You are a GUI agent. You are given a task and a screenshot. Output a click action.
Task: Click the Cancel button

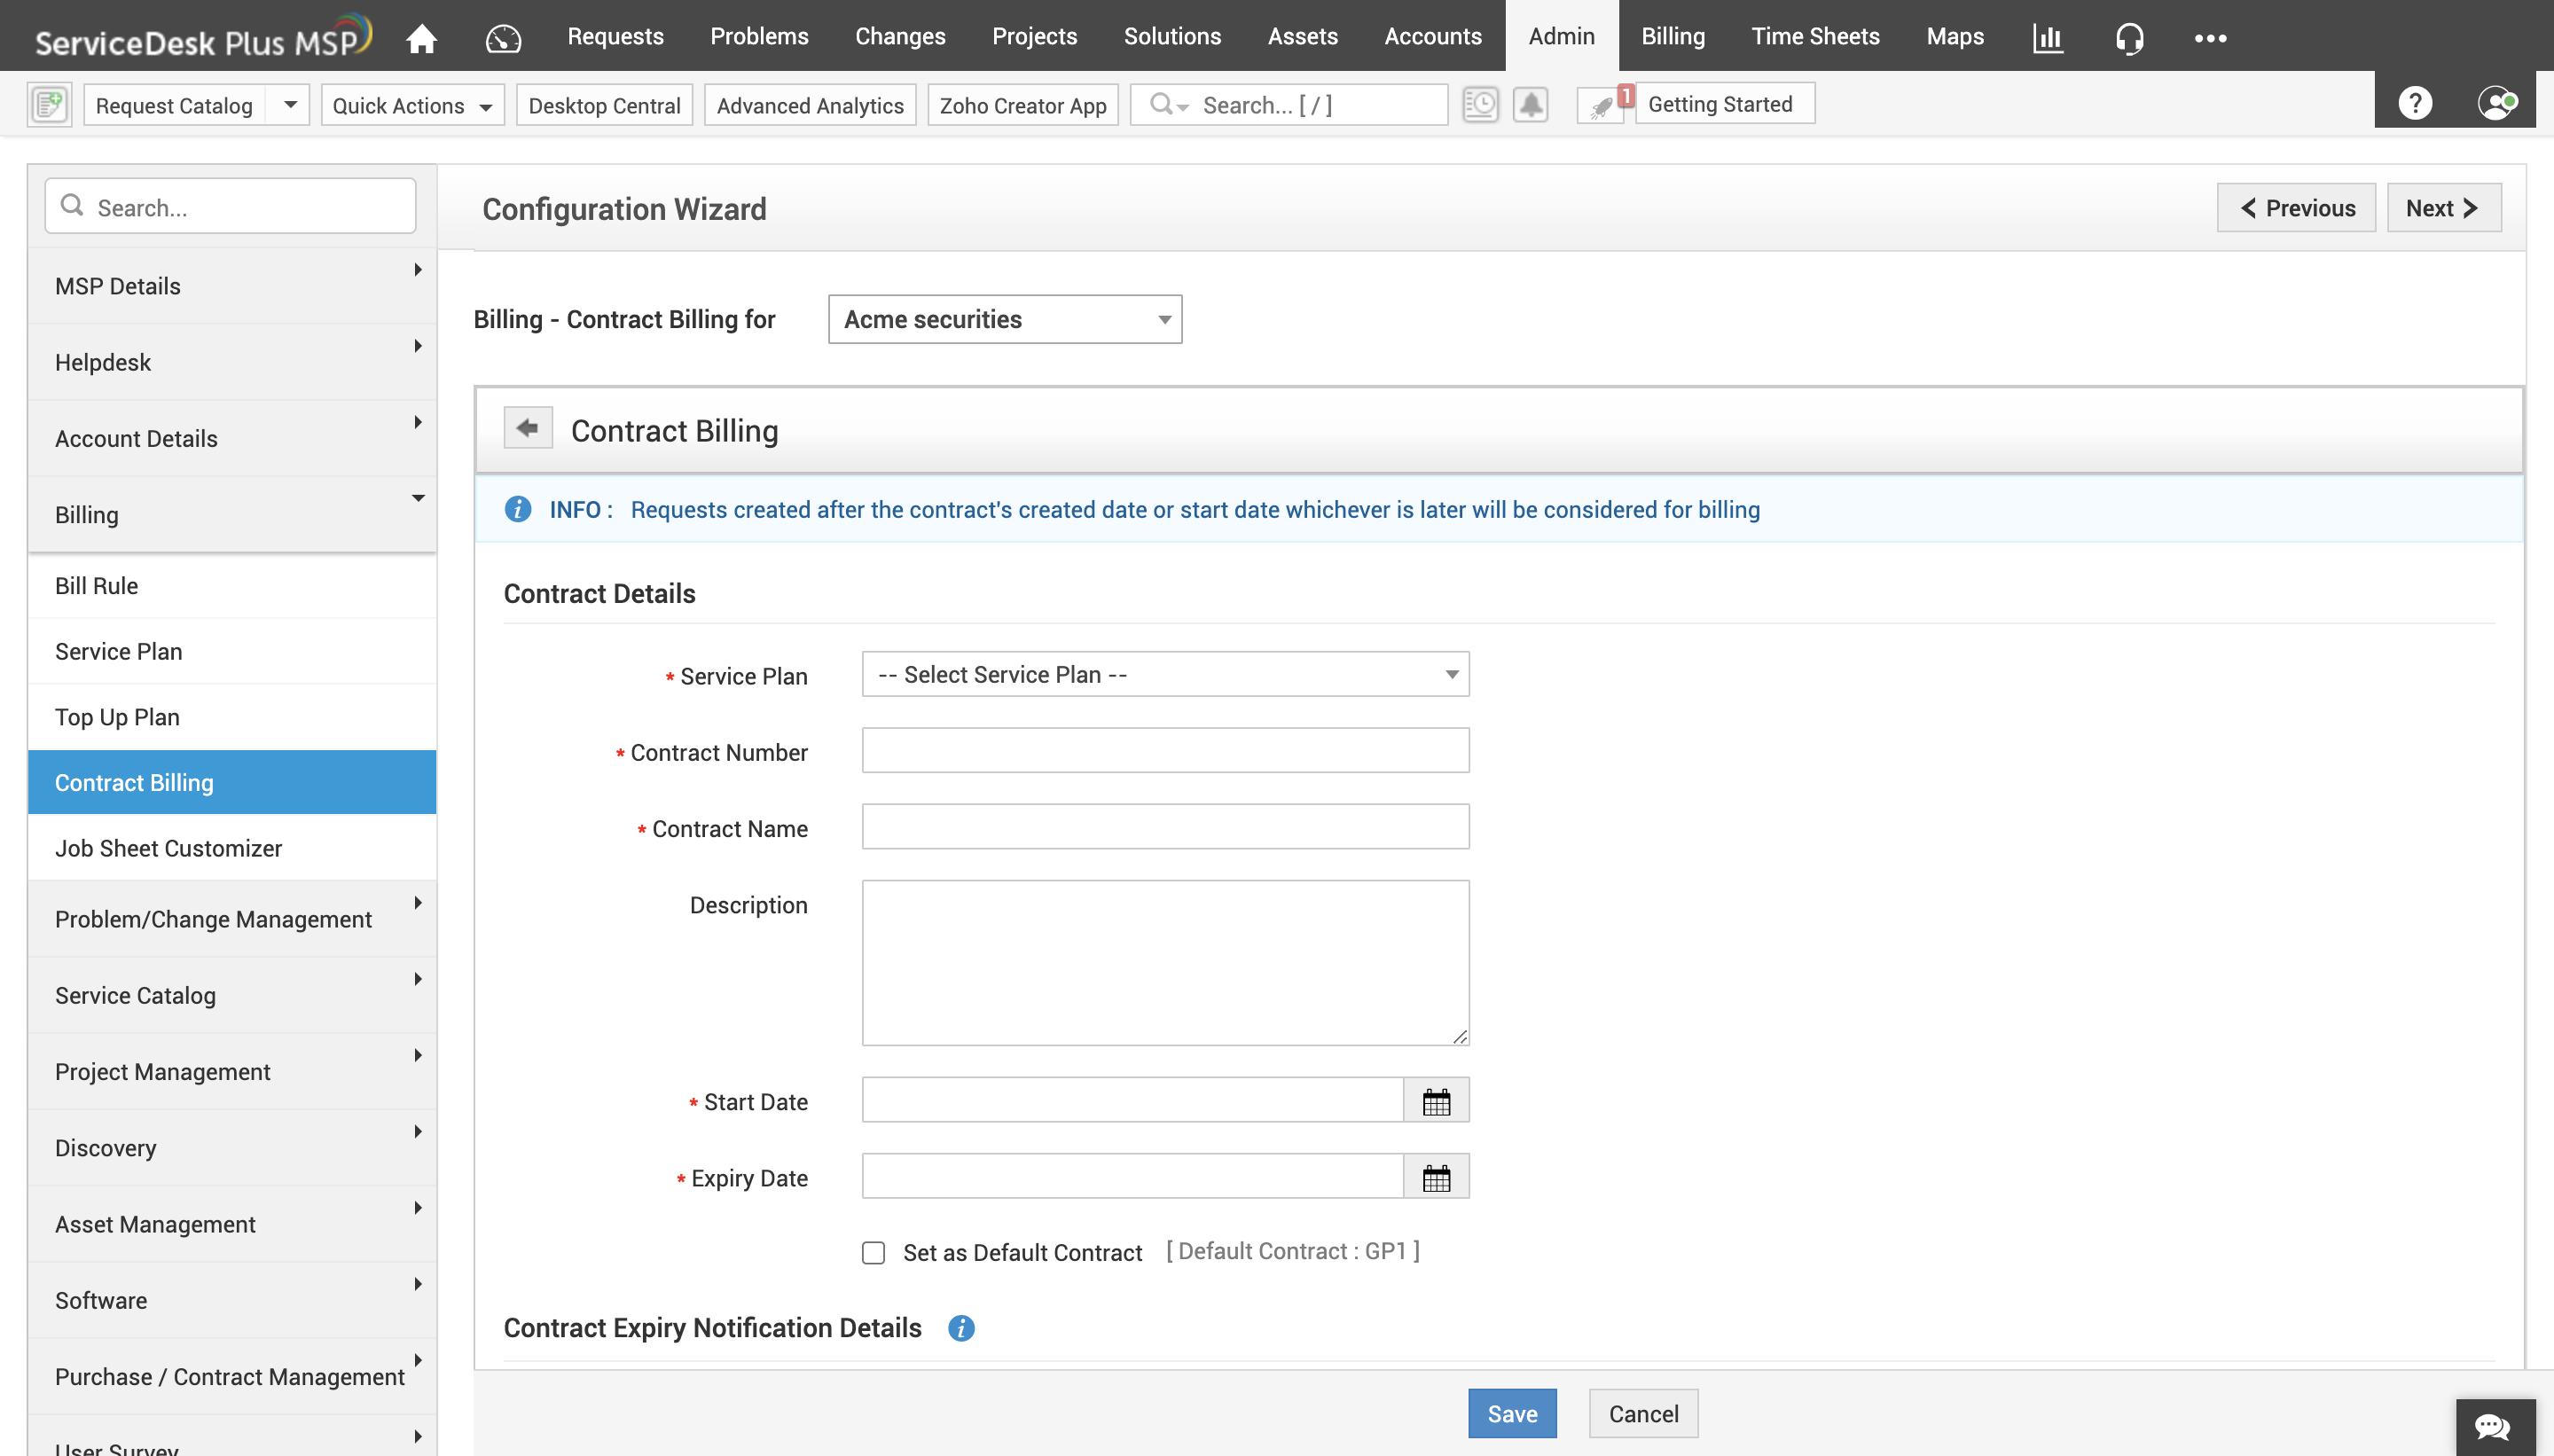[x=1641, y=1413]
